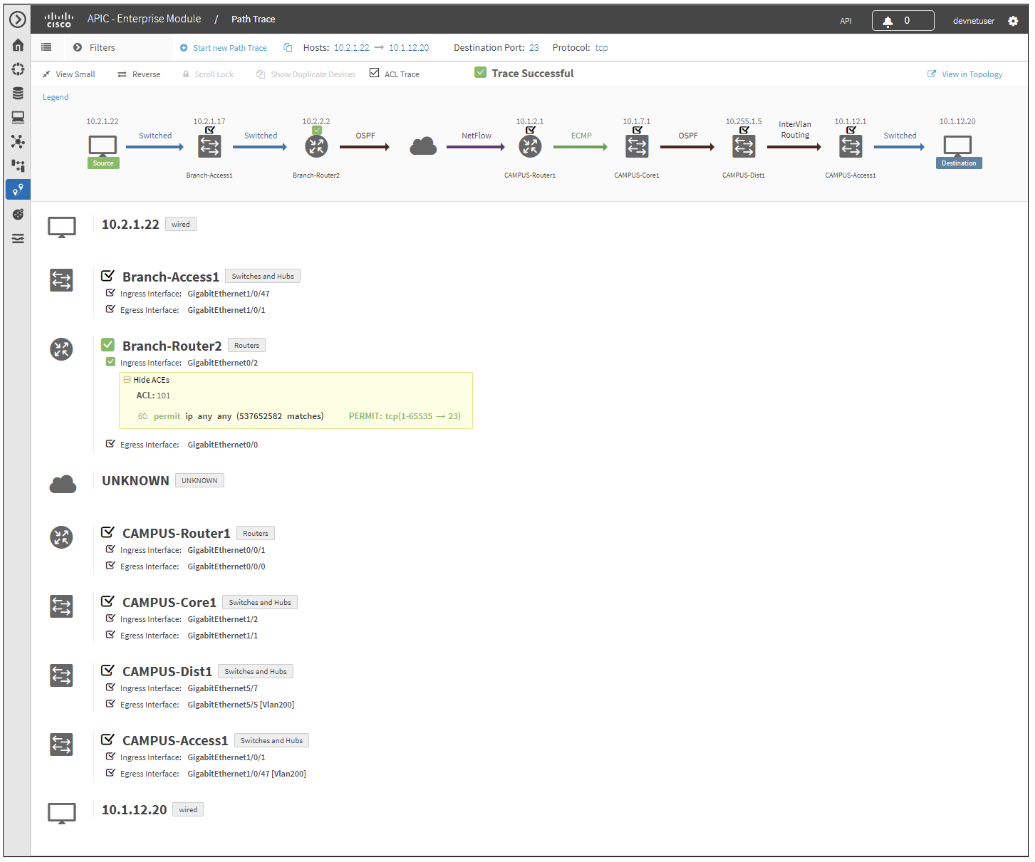Open the notifications bell counter
1035x862 pixels.
point(902,20)
